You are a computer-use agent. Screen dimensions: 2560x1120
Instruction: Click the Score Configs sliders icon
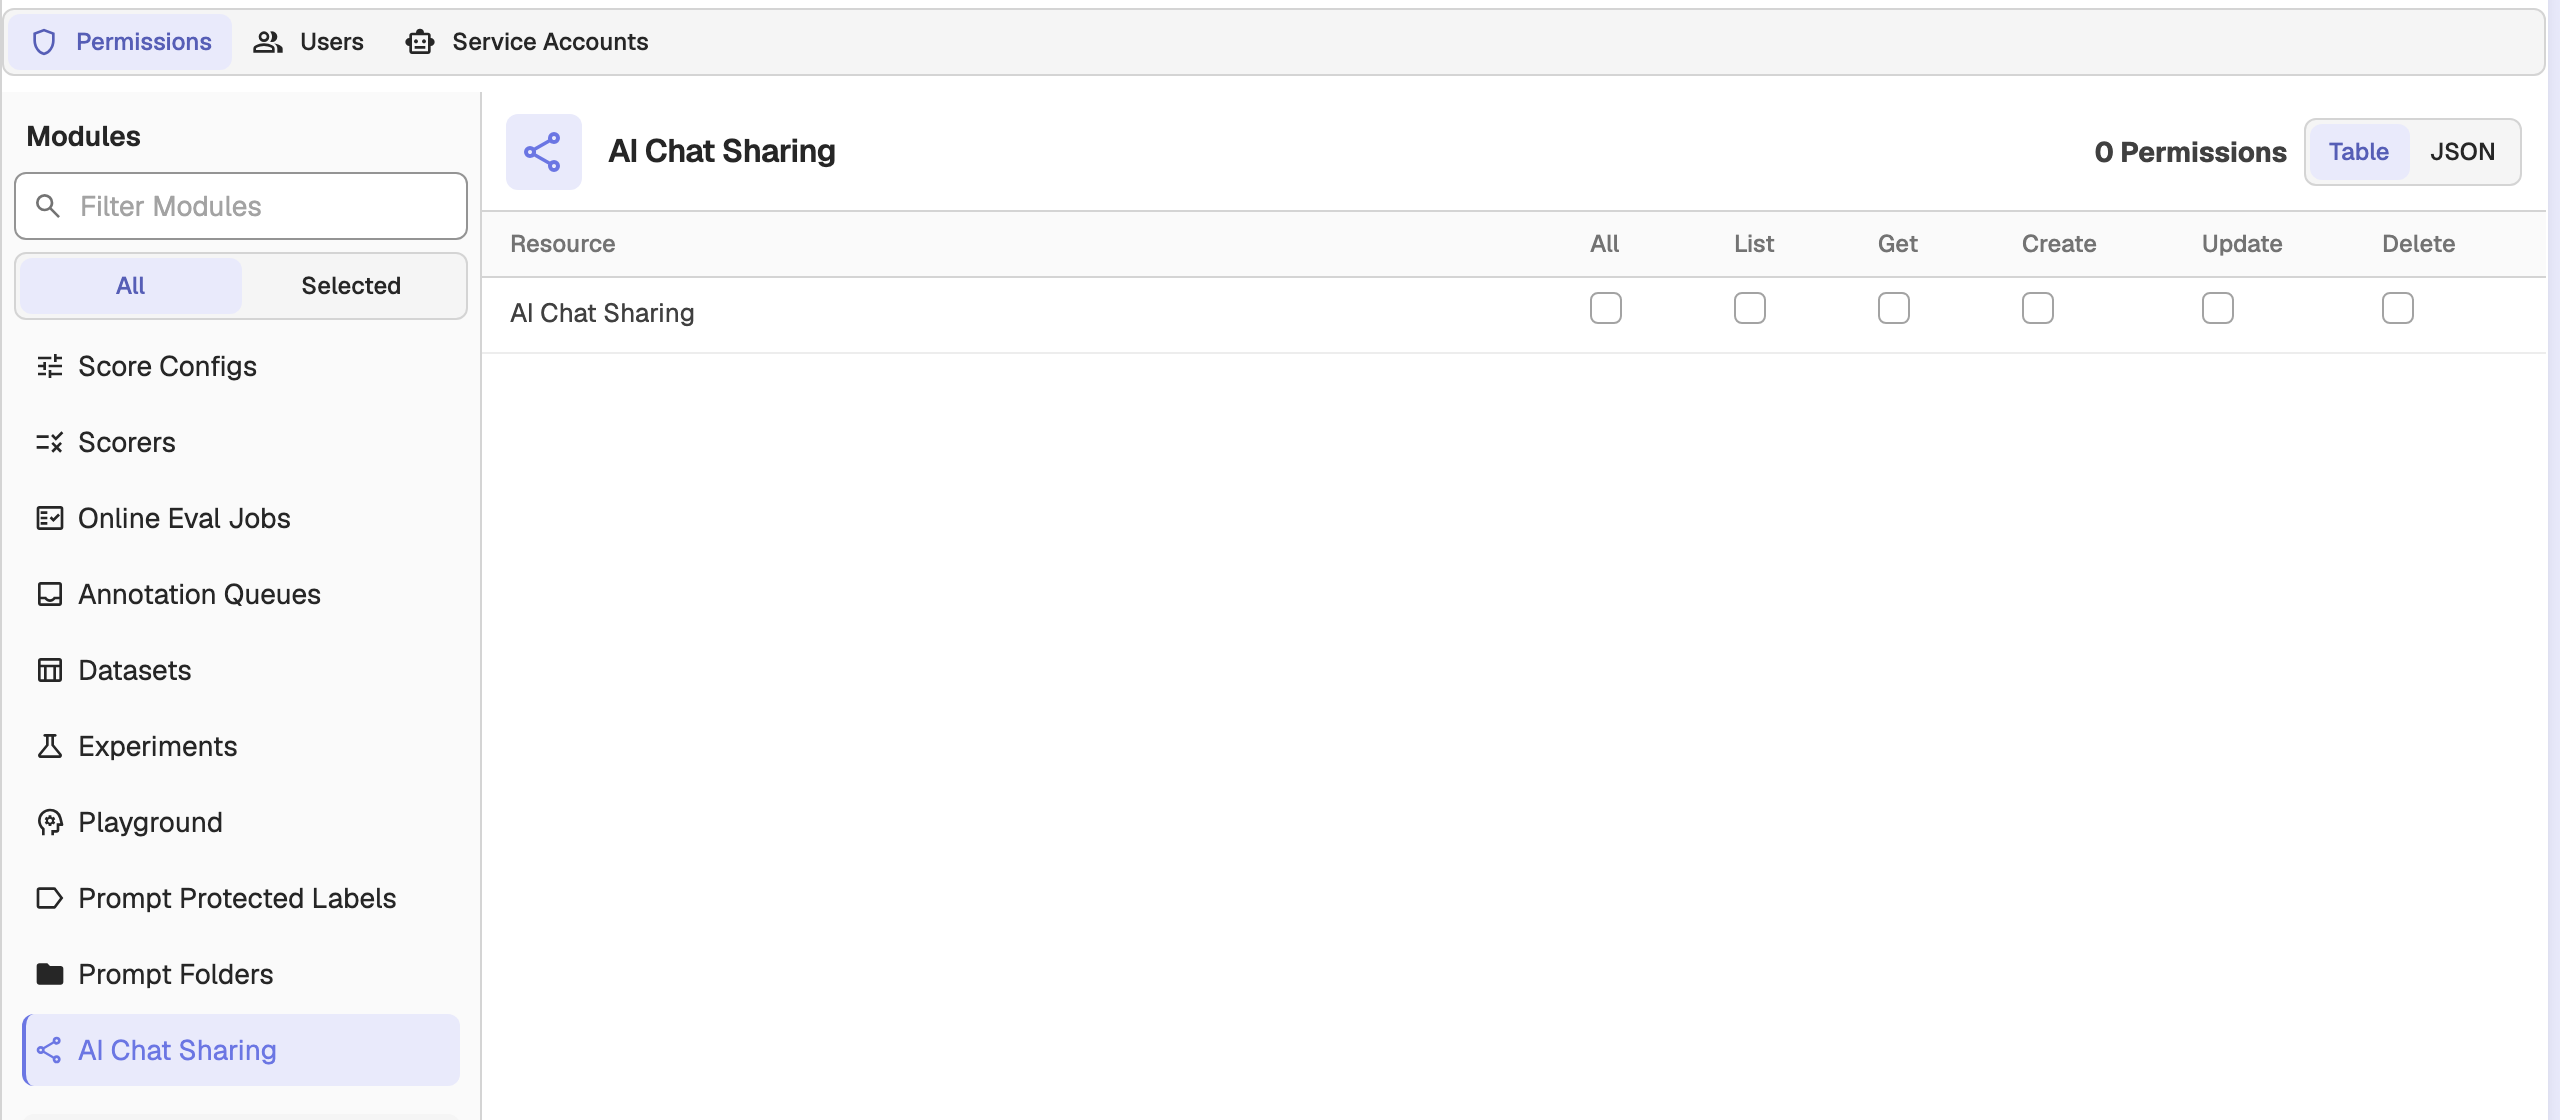(50, 366)
